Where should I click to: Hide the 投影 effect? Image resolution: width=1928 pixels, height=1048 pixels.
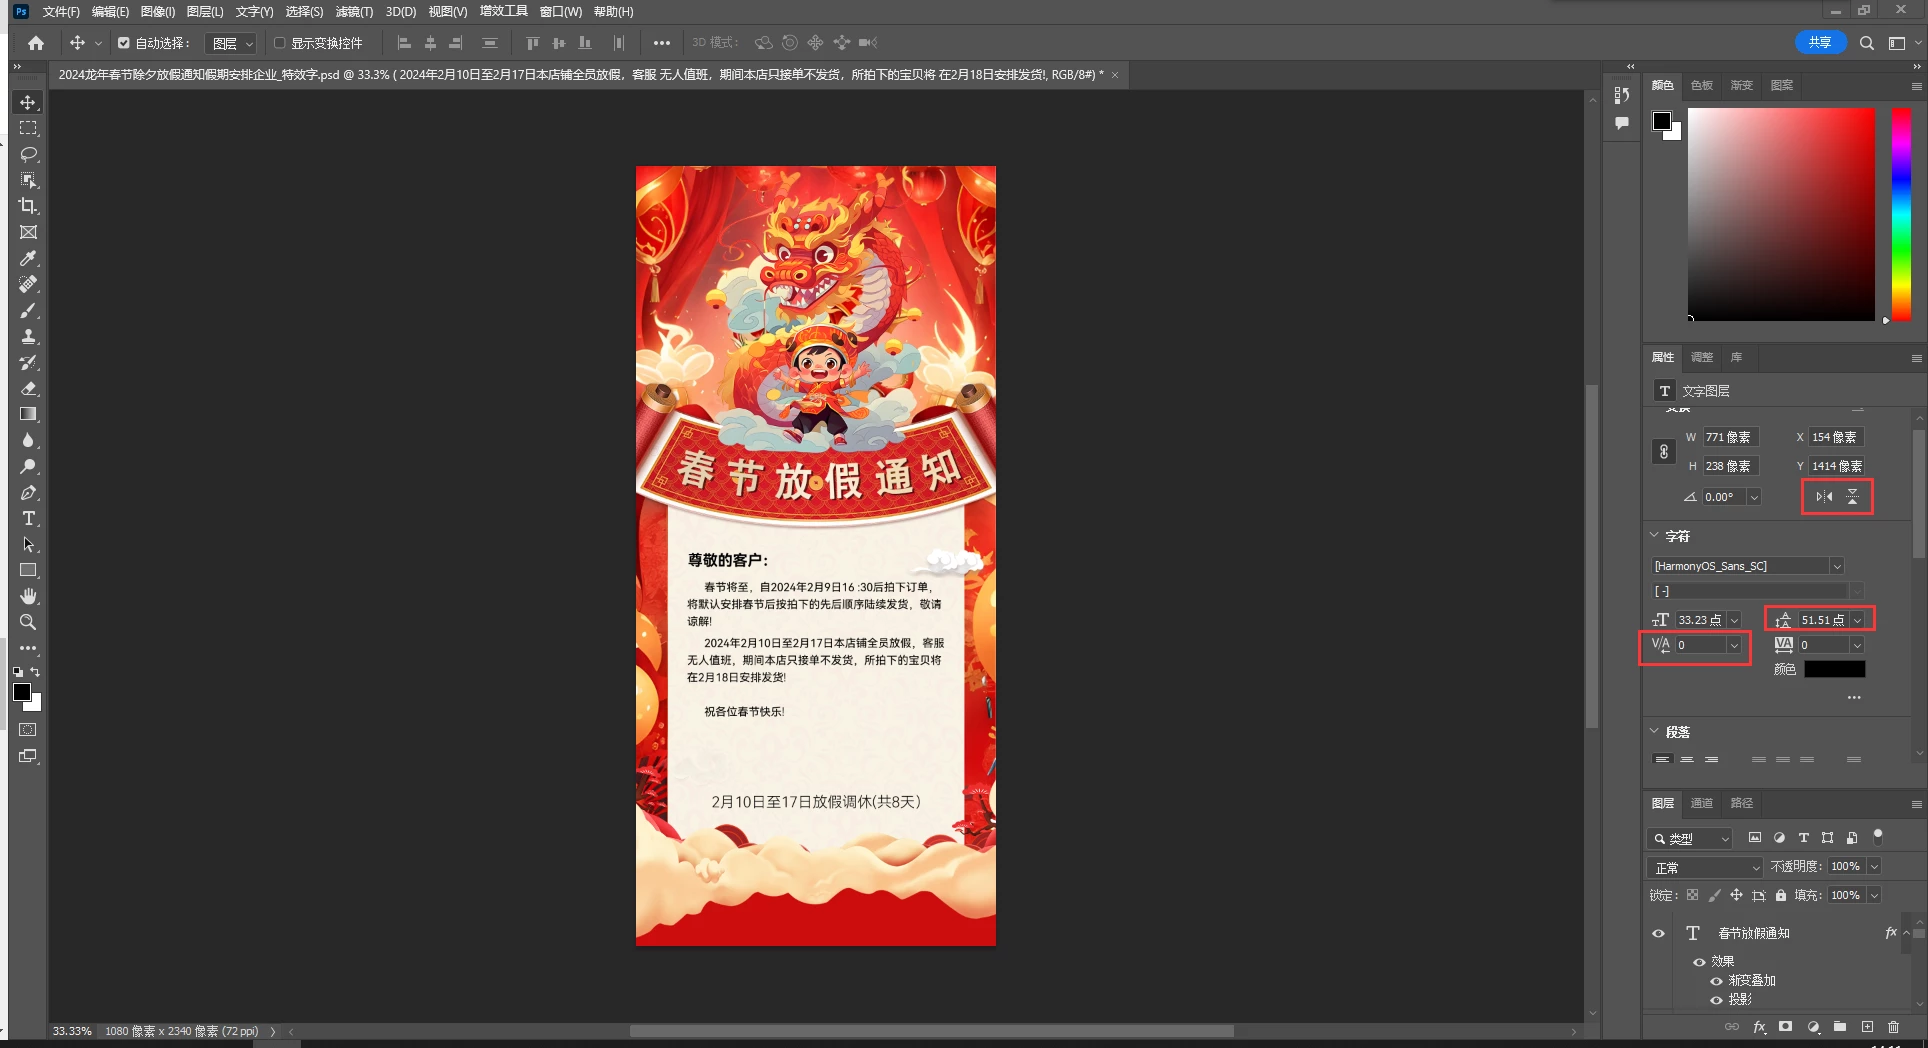tap(1716, 1000)
